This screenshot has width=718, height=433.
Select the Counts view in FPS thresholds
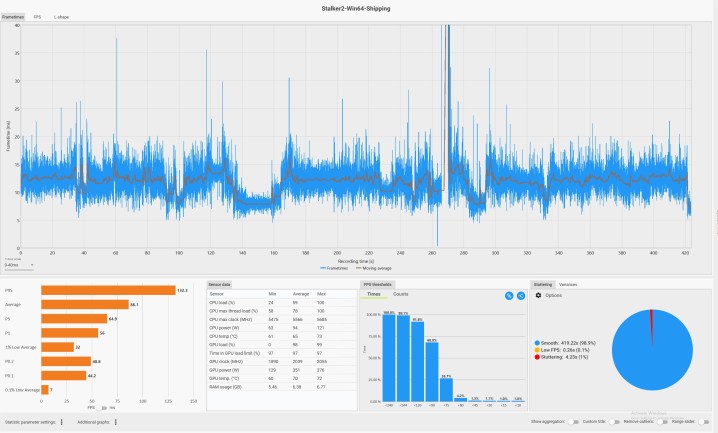(x=400, y=295)
